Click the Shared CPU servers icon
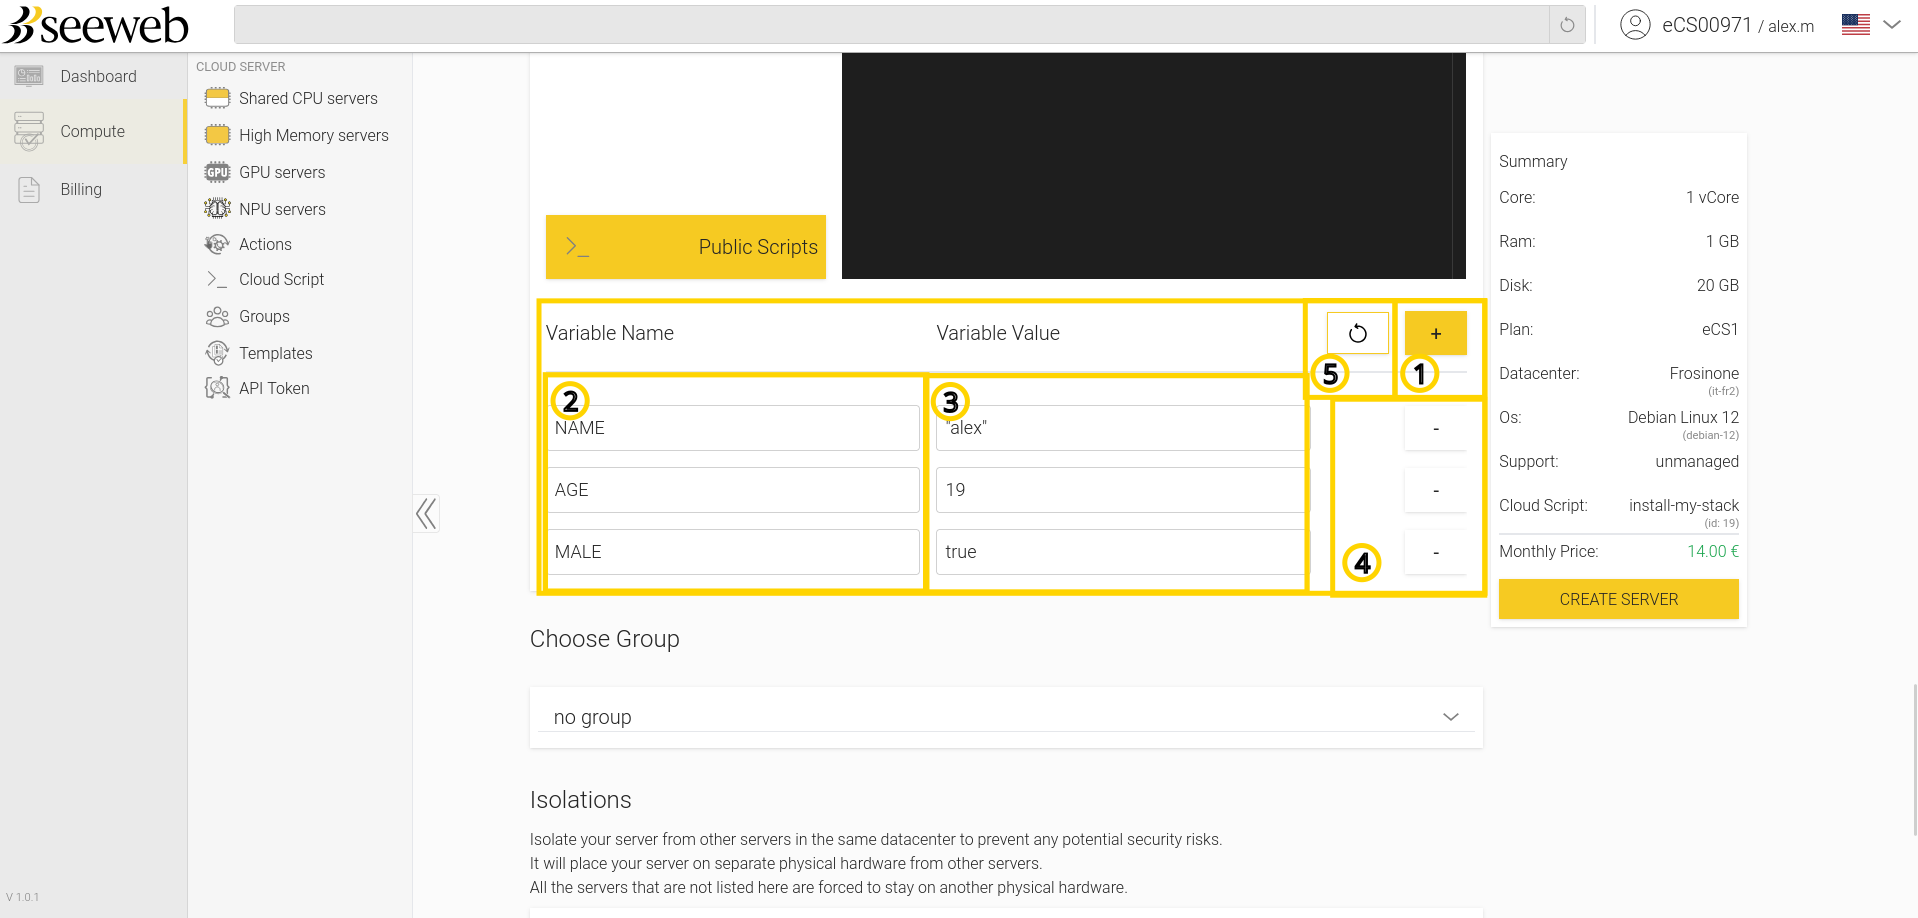Screen dimensions: 1918x918 (217, 98)
